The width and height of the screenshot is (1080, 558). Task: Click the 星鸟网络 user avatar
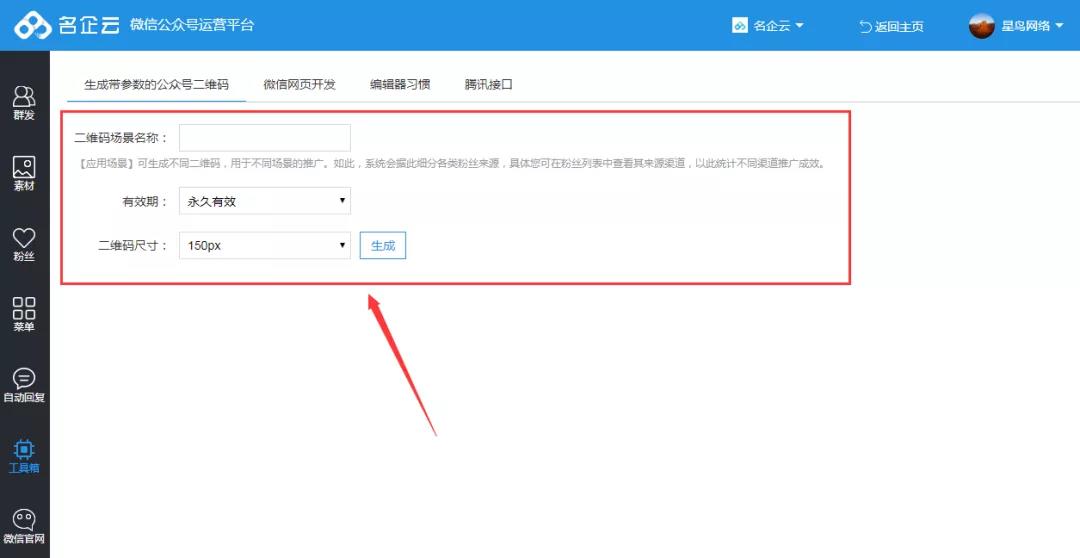981,26
